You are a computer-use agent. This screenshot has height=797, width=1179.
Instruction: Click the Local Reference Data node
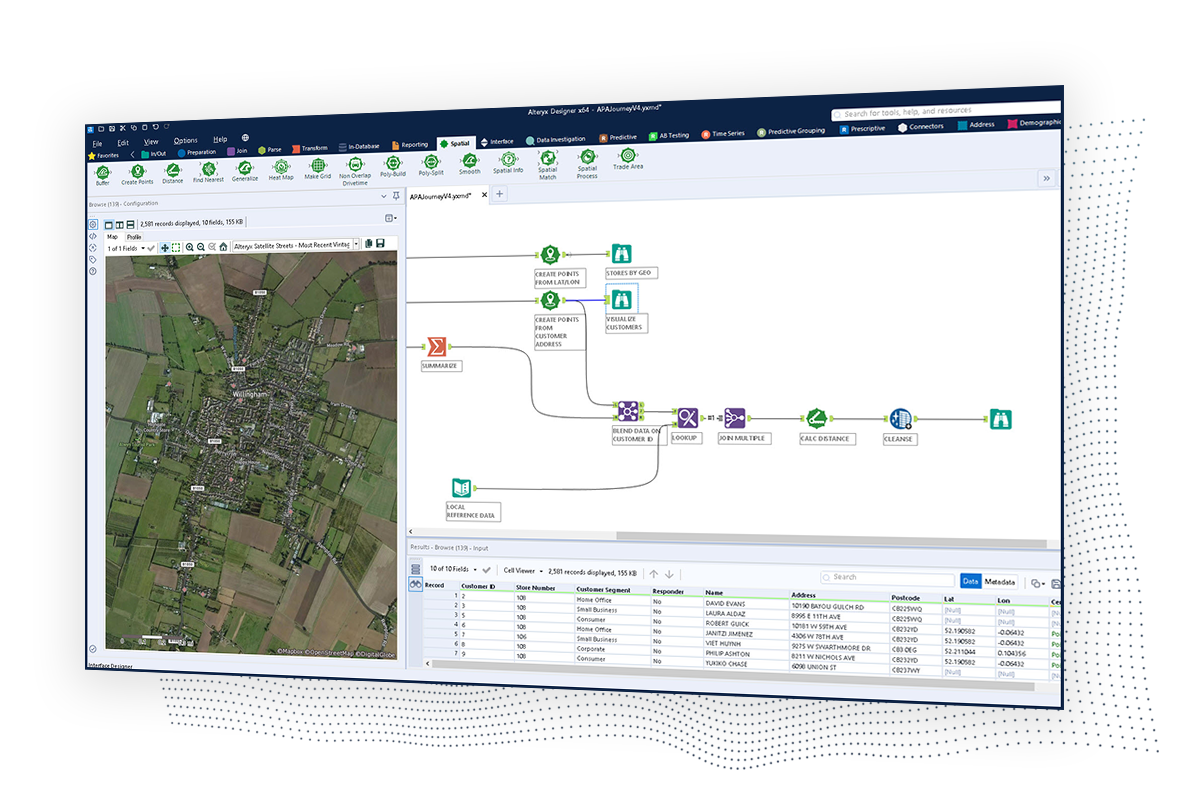pyautogui.click(x=462, y=488)
